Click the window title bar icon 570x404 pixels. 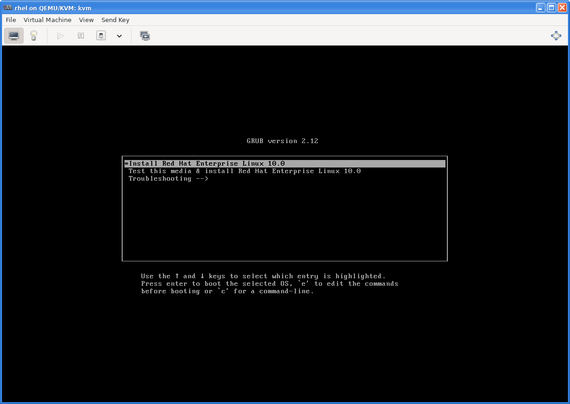click(x=8, y=7)
